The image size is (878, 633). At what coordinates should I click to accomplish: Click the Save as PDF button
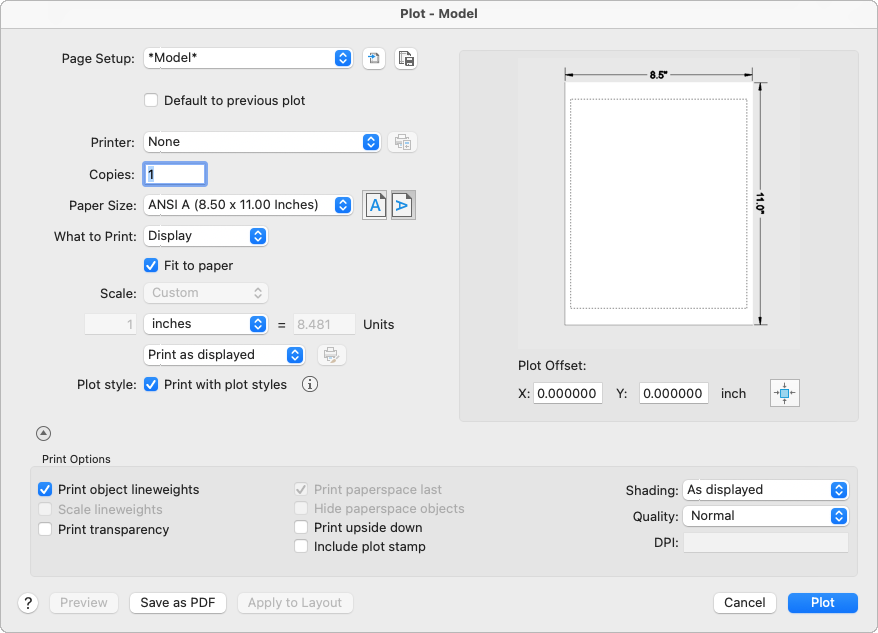click(178, 603)
